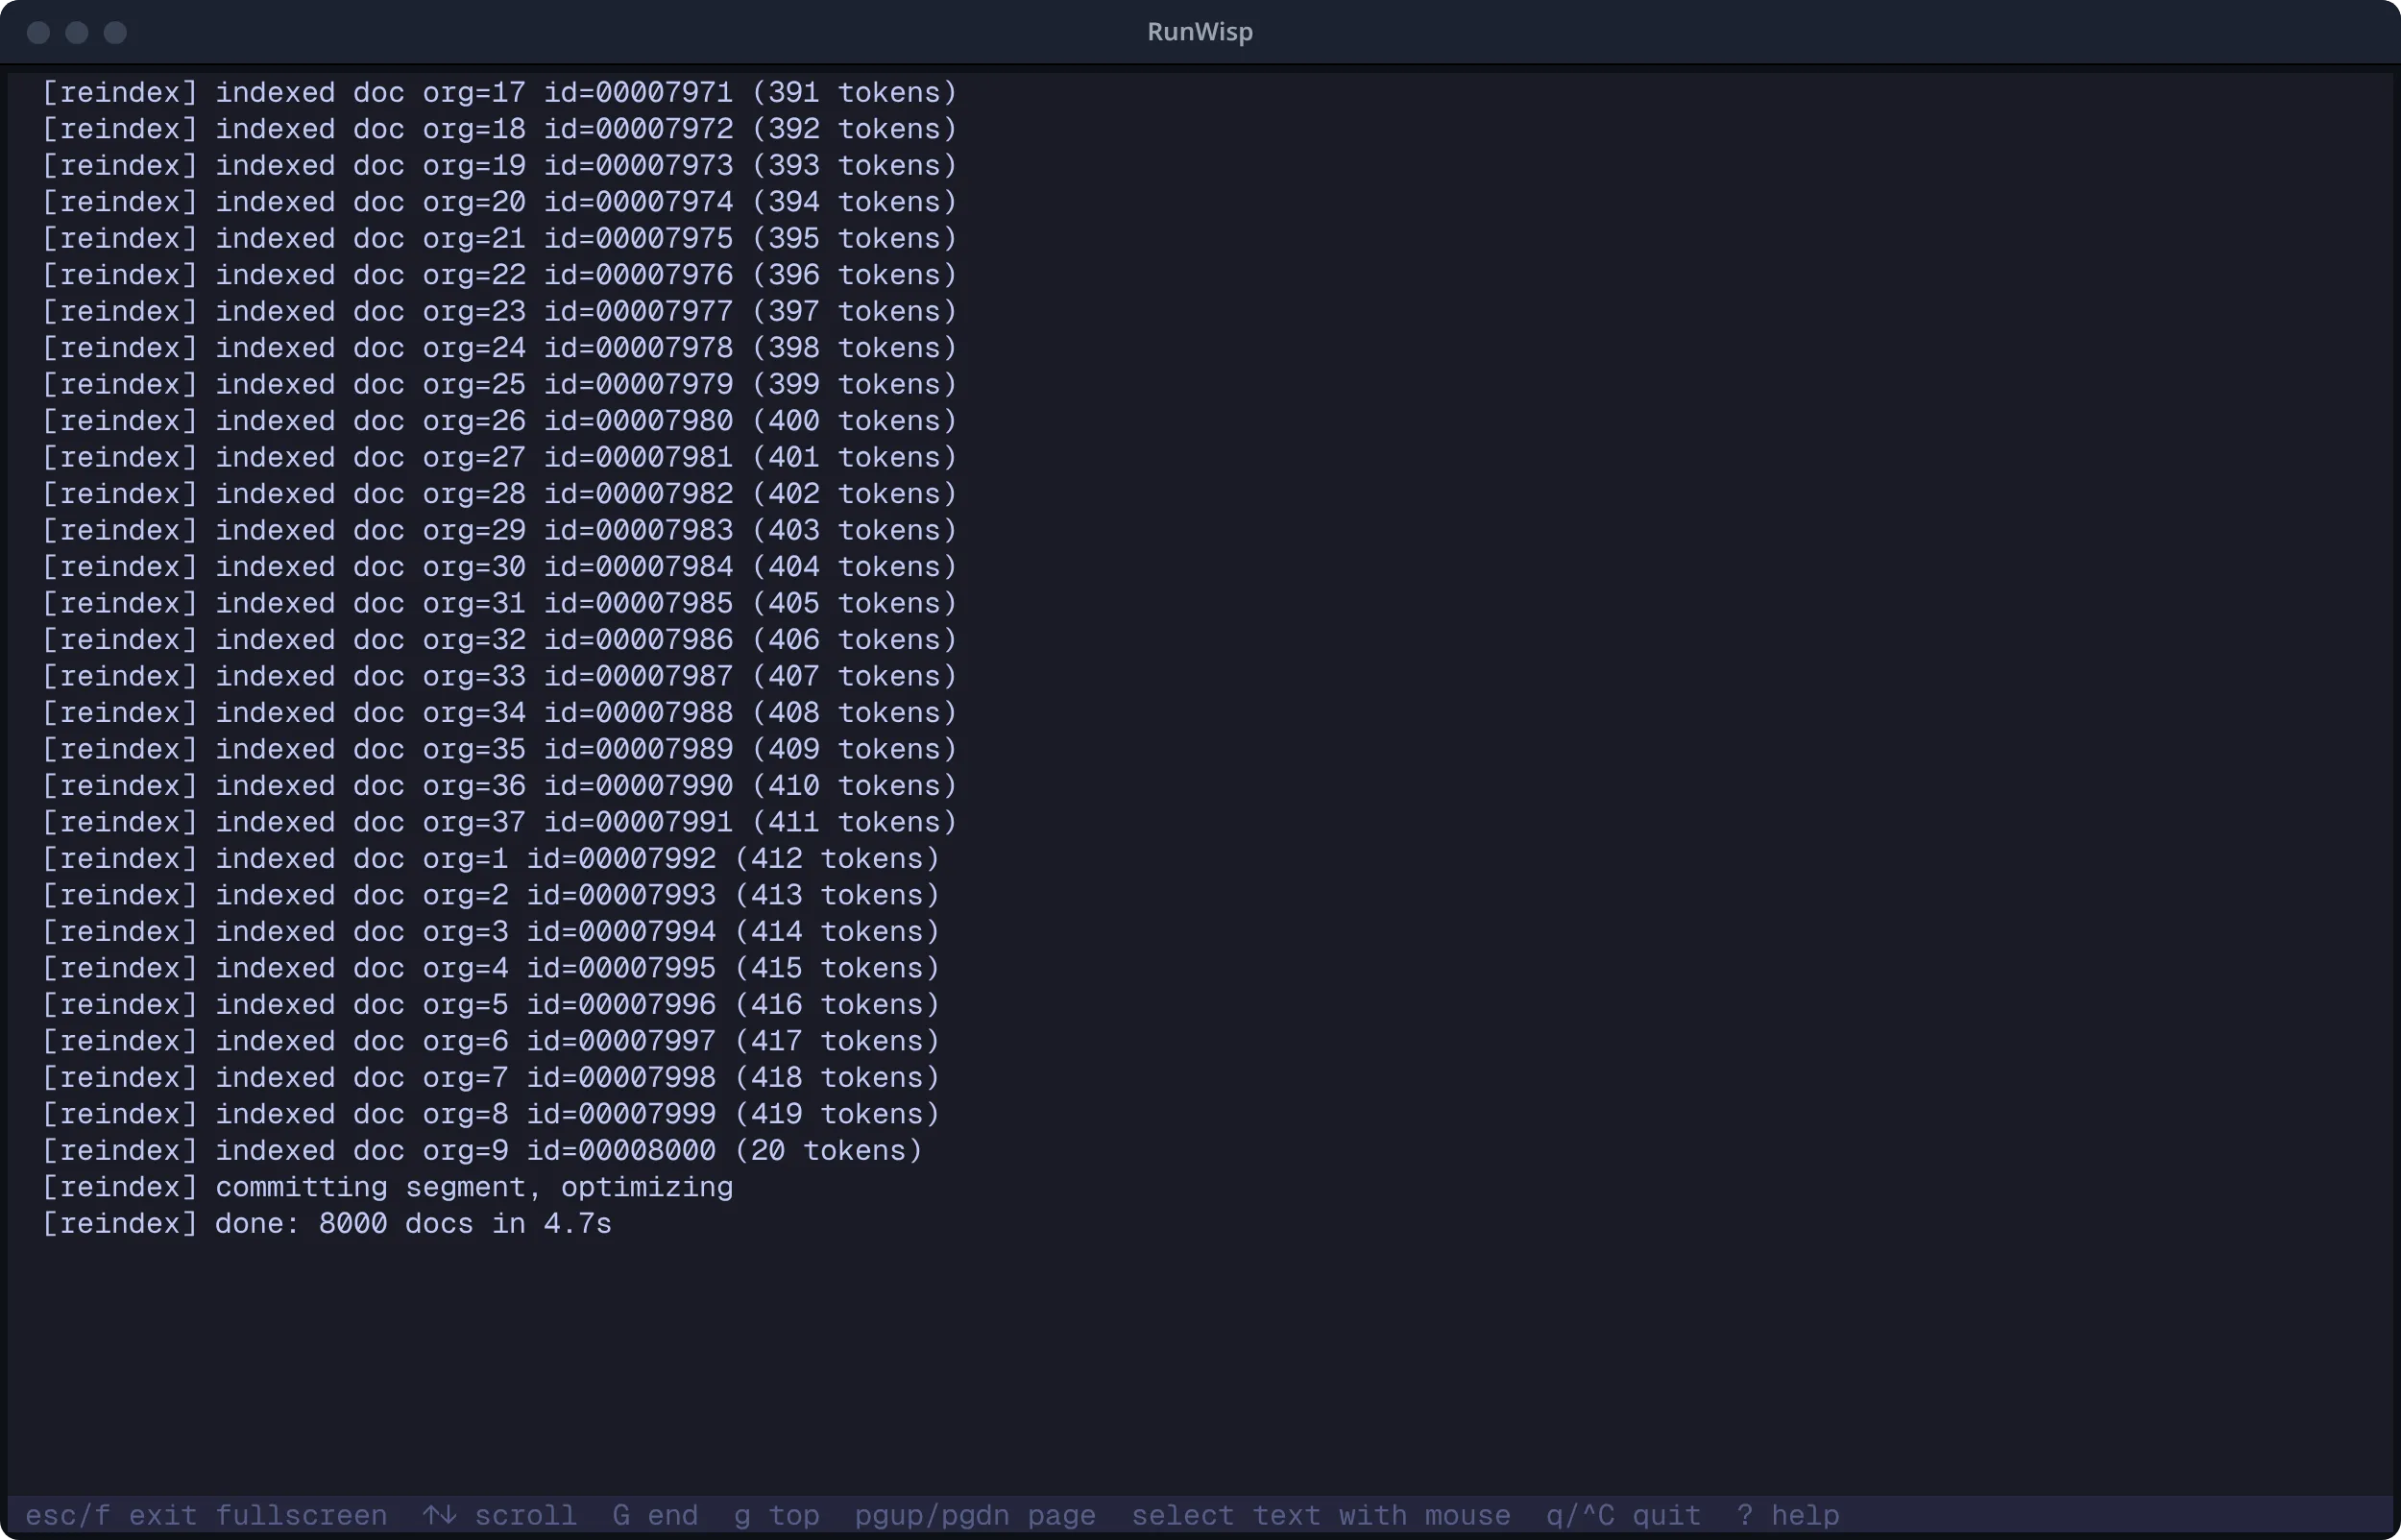This screenshot has height=1540, width=2401.
Task: Click log line with id=00007989
Action: coord(500,750)
